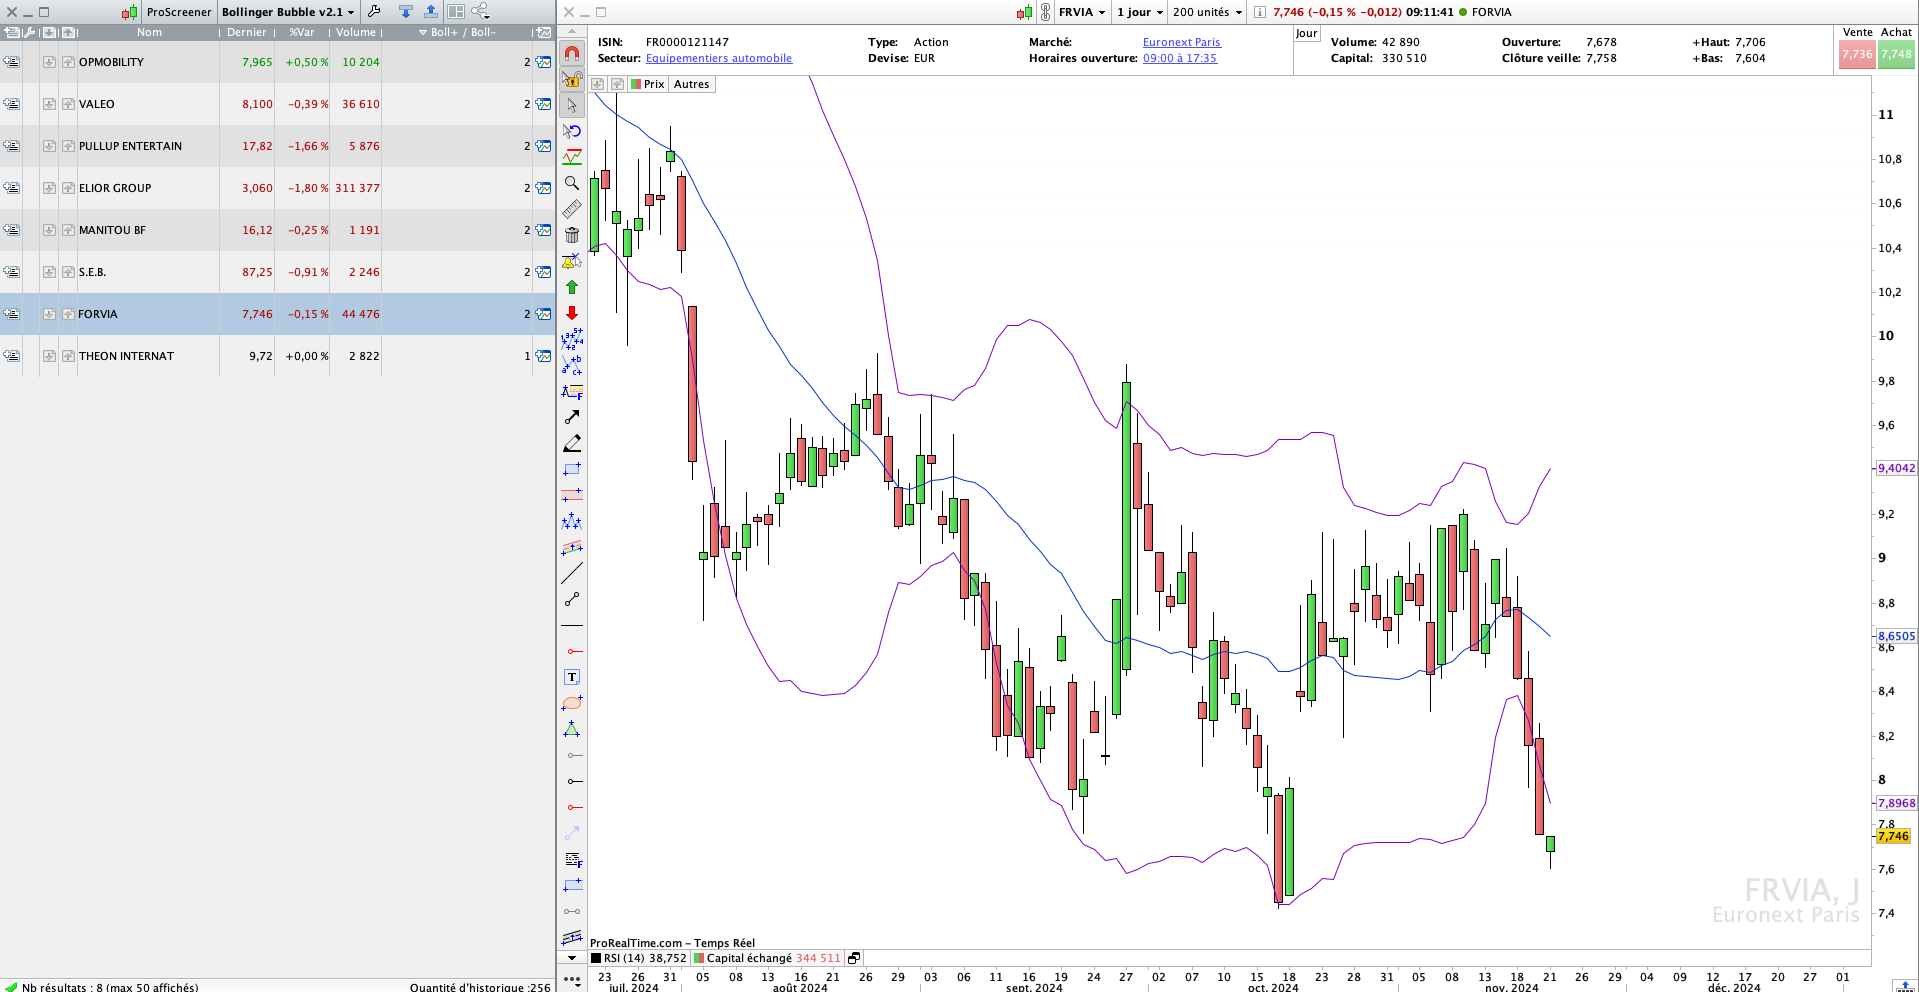Click the wrench settings icon in ProScreener
1919x992 pixels.
pos(374,12)
